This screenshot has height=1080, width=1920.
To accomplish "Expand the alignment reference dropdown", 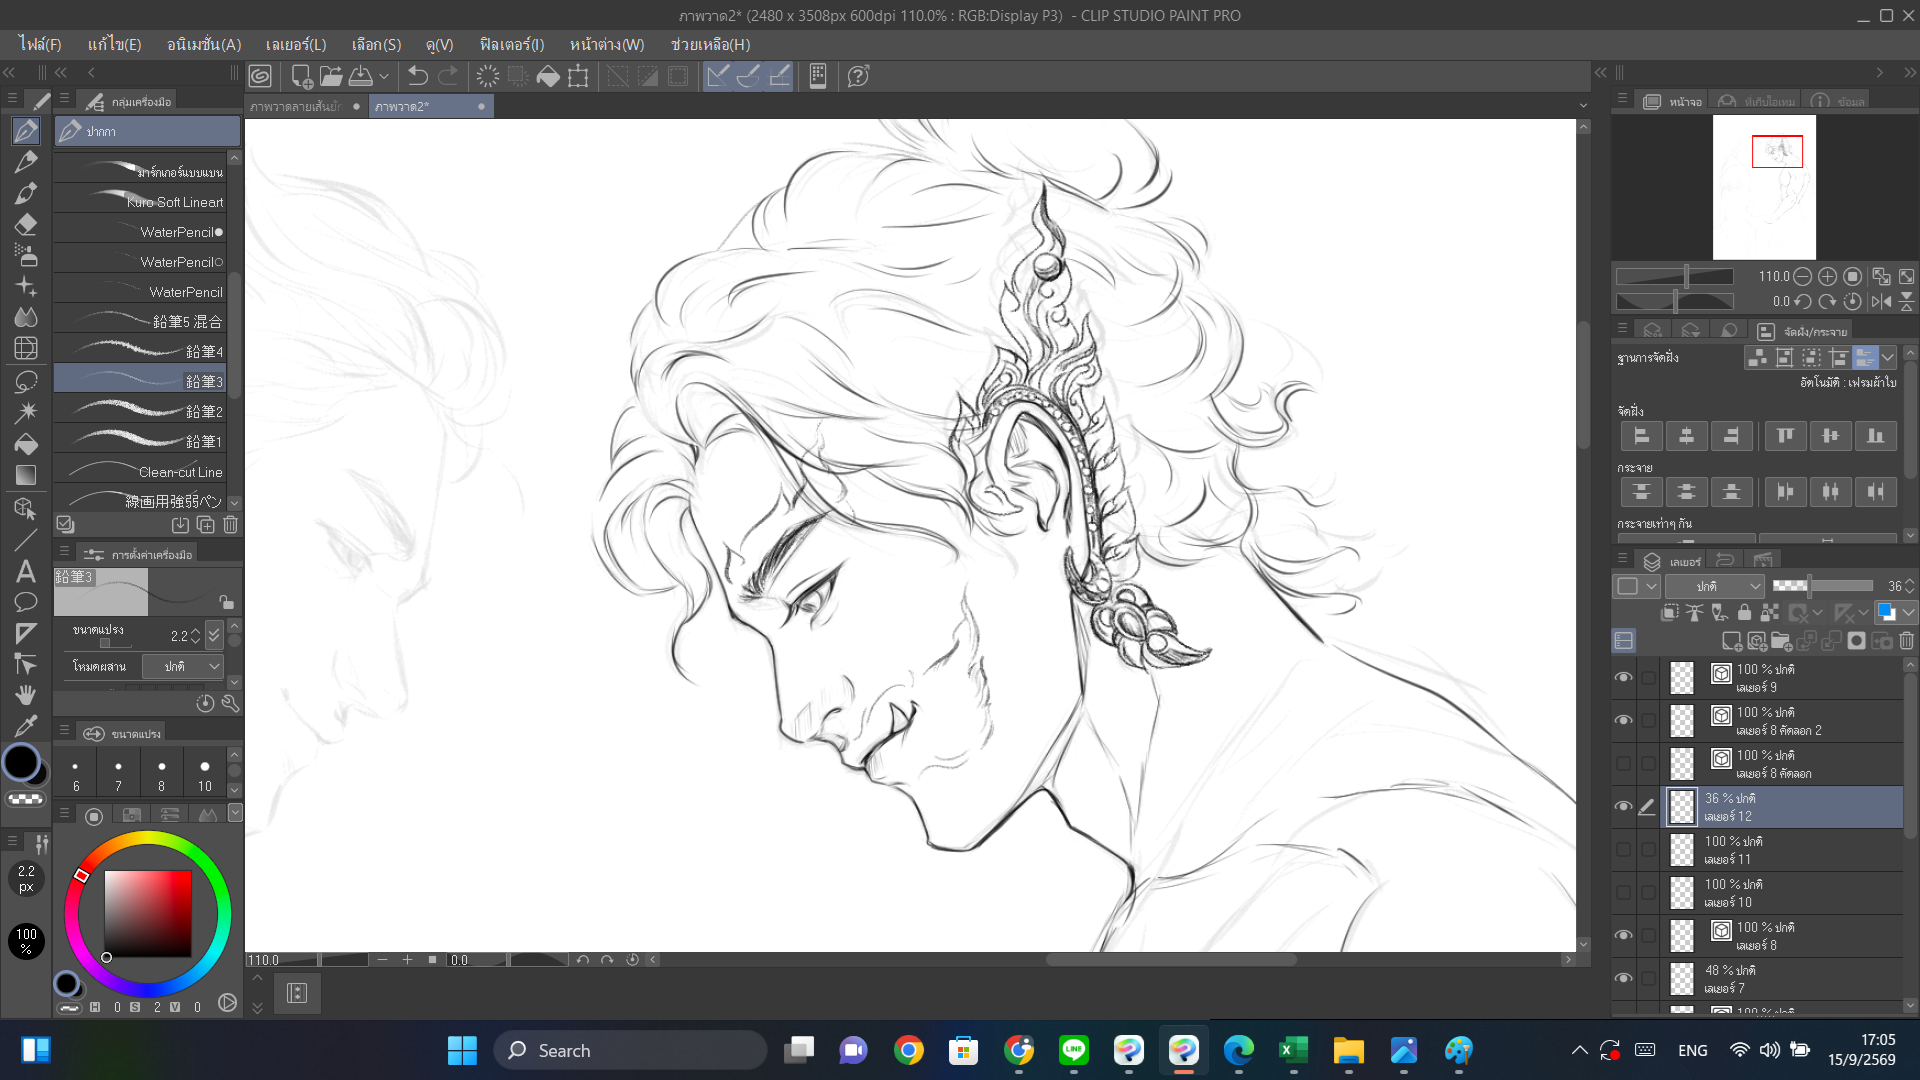I will tap(1888, 358).
